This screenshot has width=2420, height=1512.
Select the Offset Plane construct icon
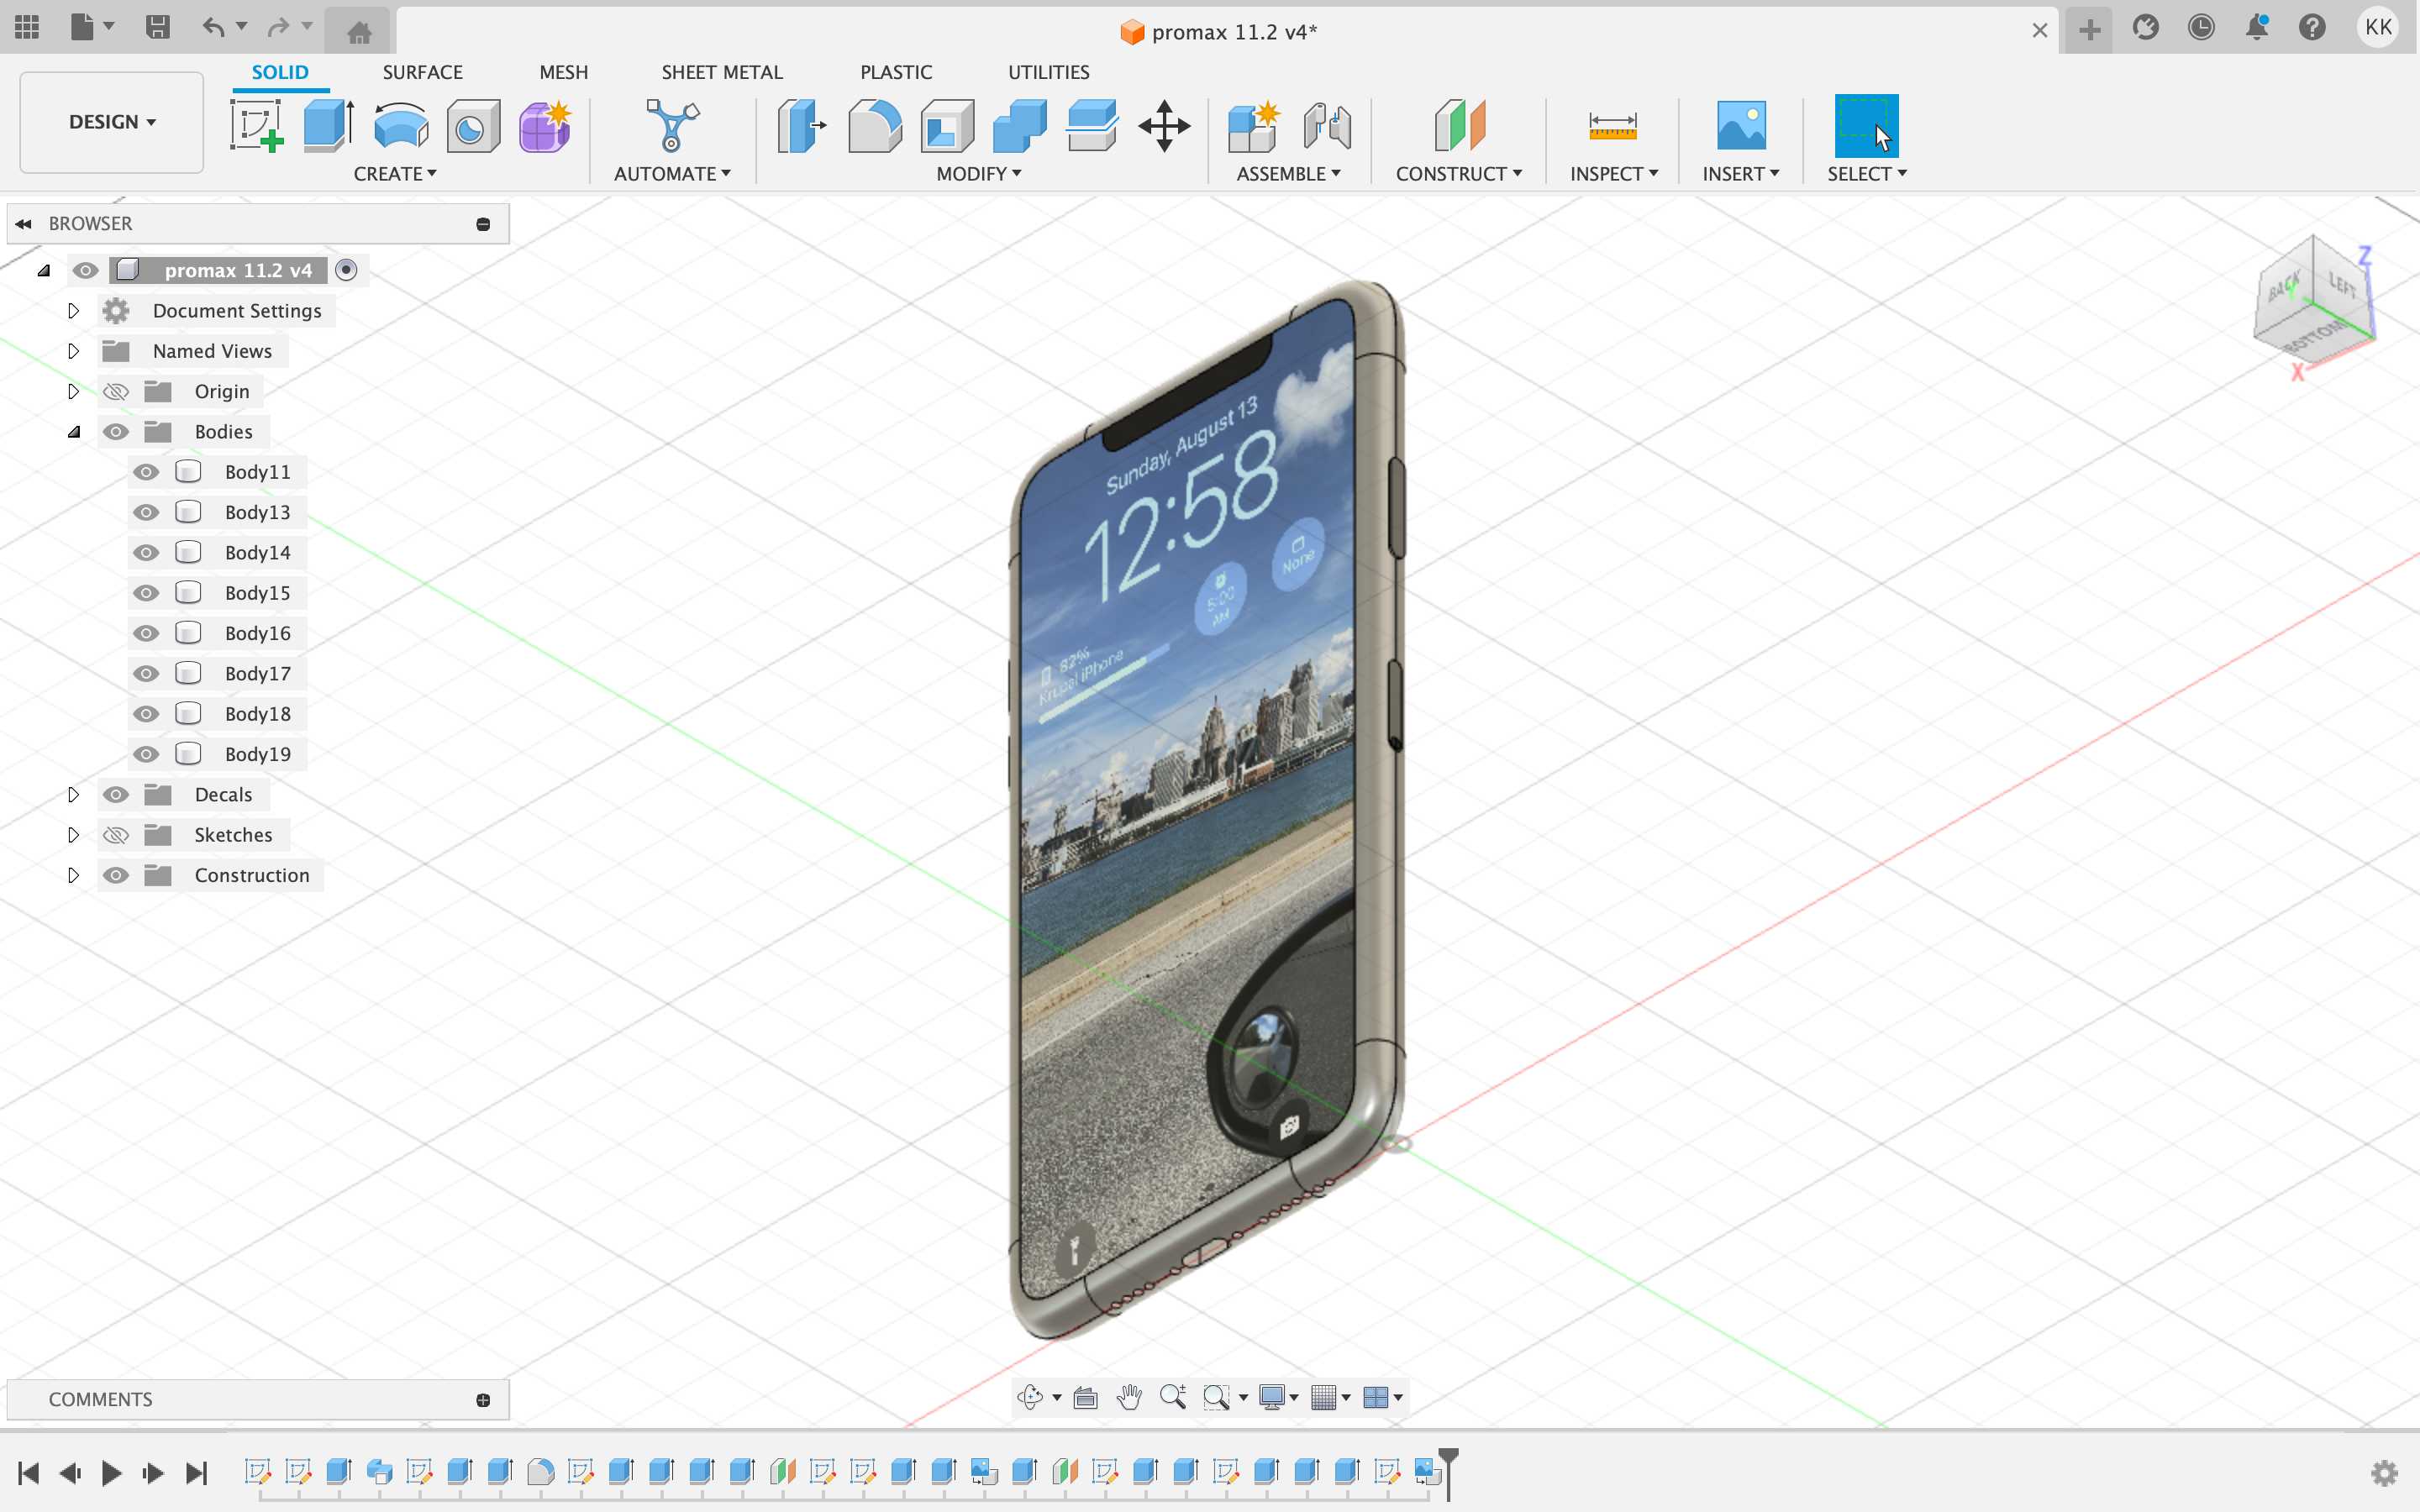[1459, 125]
